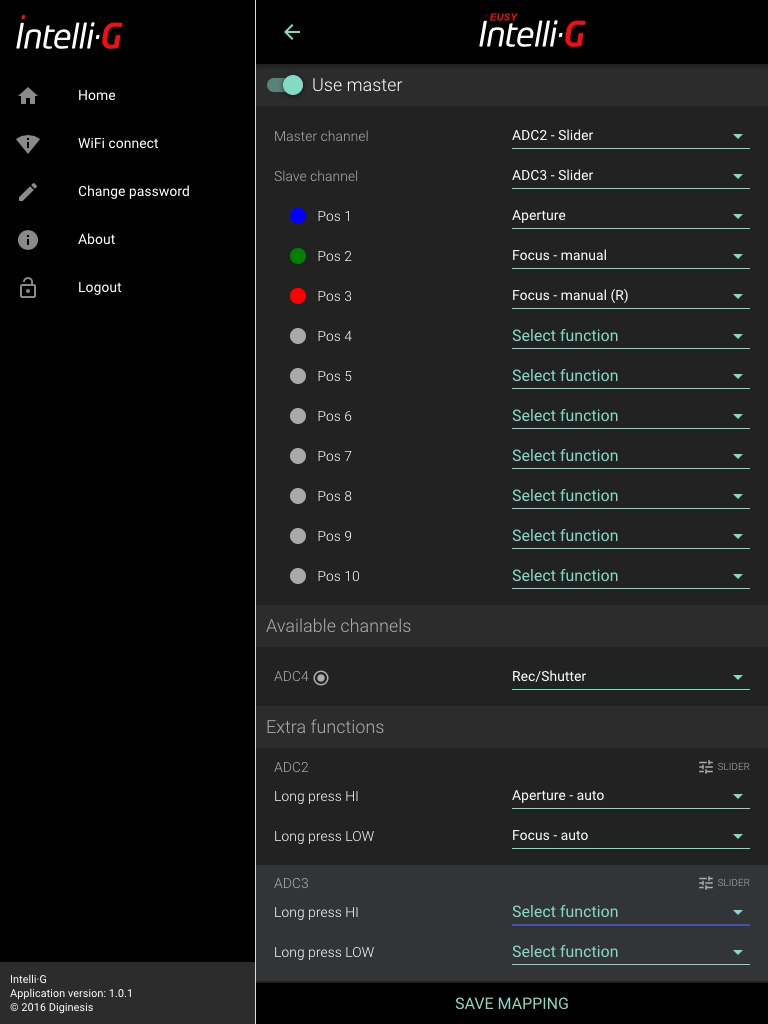Go to WiFi connect menu item
This screenshot has width=768, height=1024.
coord(118,144)
